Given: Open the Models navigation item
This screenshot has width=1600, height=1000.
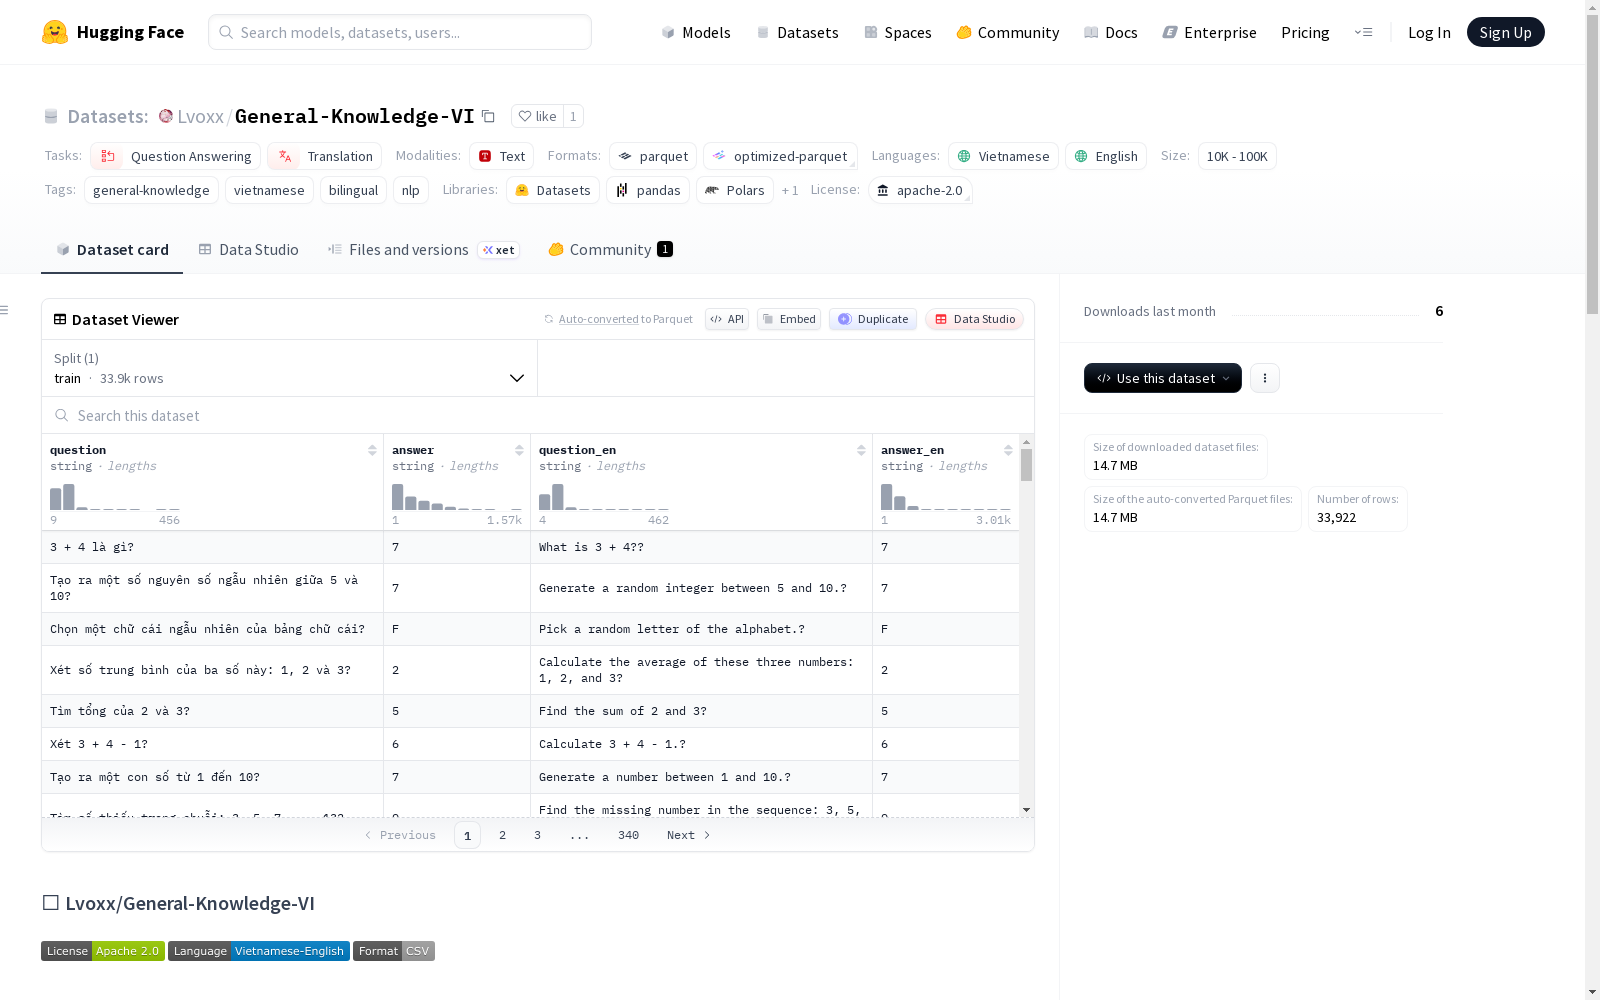Looking at the screenshot, I should pyautogui.click(x=696, y=32).
